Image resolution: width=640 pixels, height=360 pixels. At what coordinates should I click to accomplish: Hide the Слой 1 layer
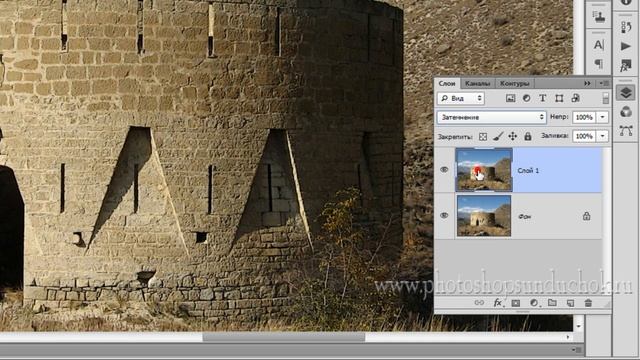tap(444, 170)
